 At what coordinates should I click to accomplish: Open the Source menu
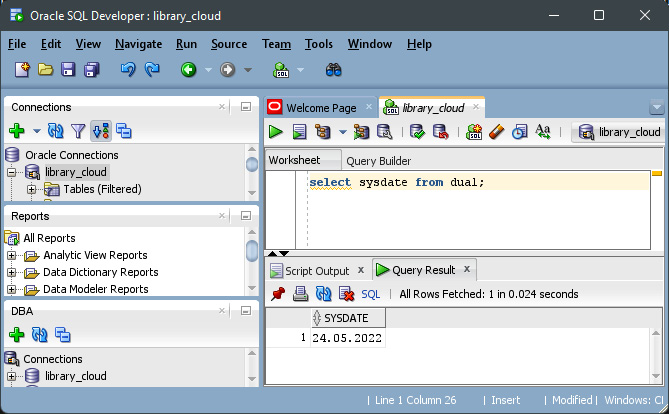coord(229,44)
